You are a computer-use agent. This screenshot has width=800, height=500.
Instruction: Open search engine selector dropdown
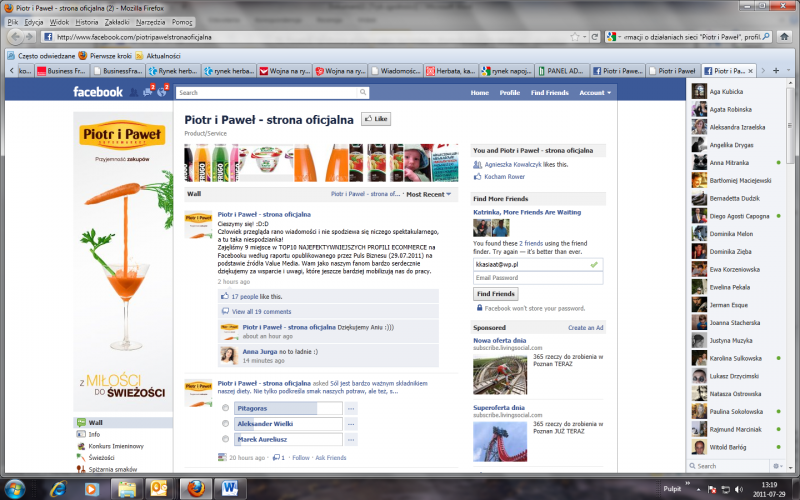pyautogui.click(x=614, y=37)
